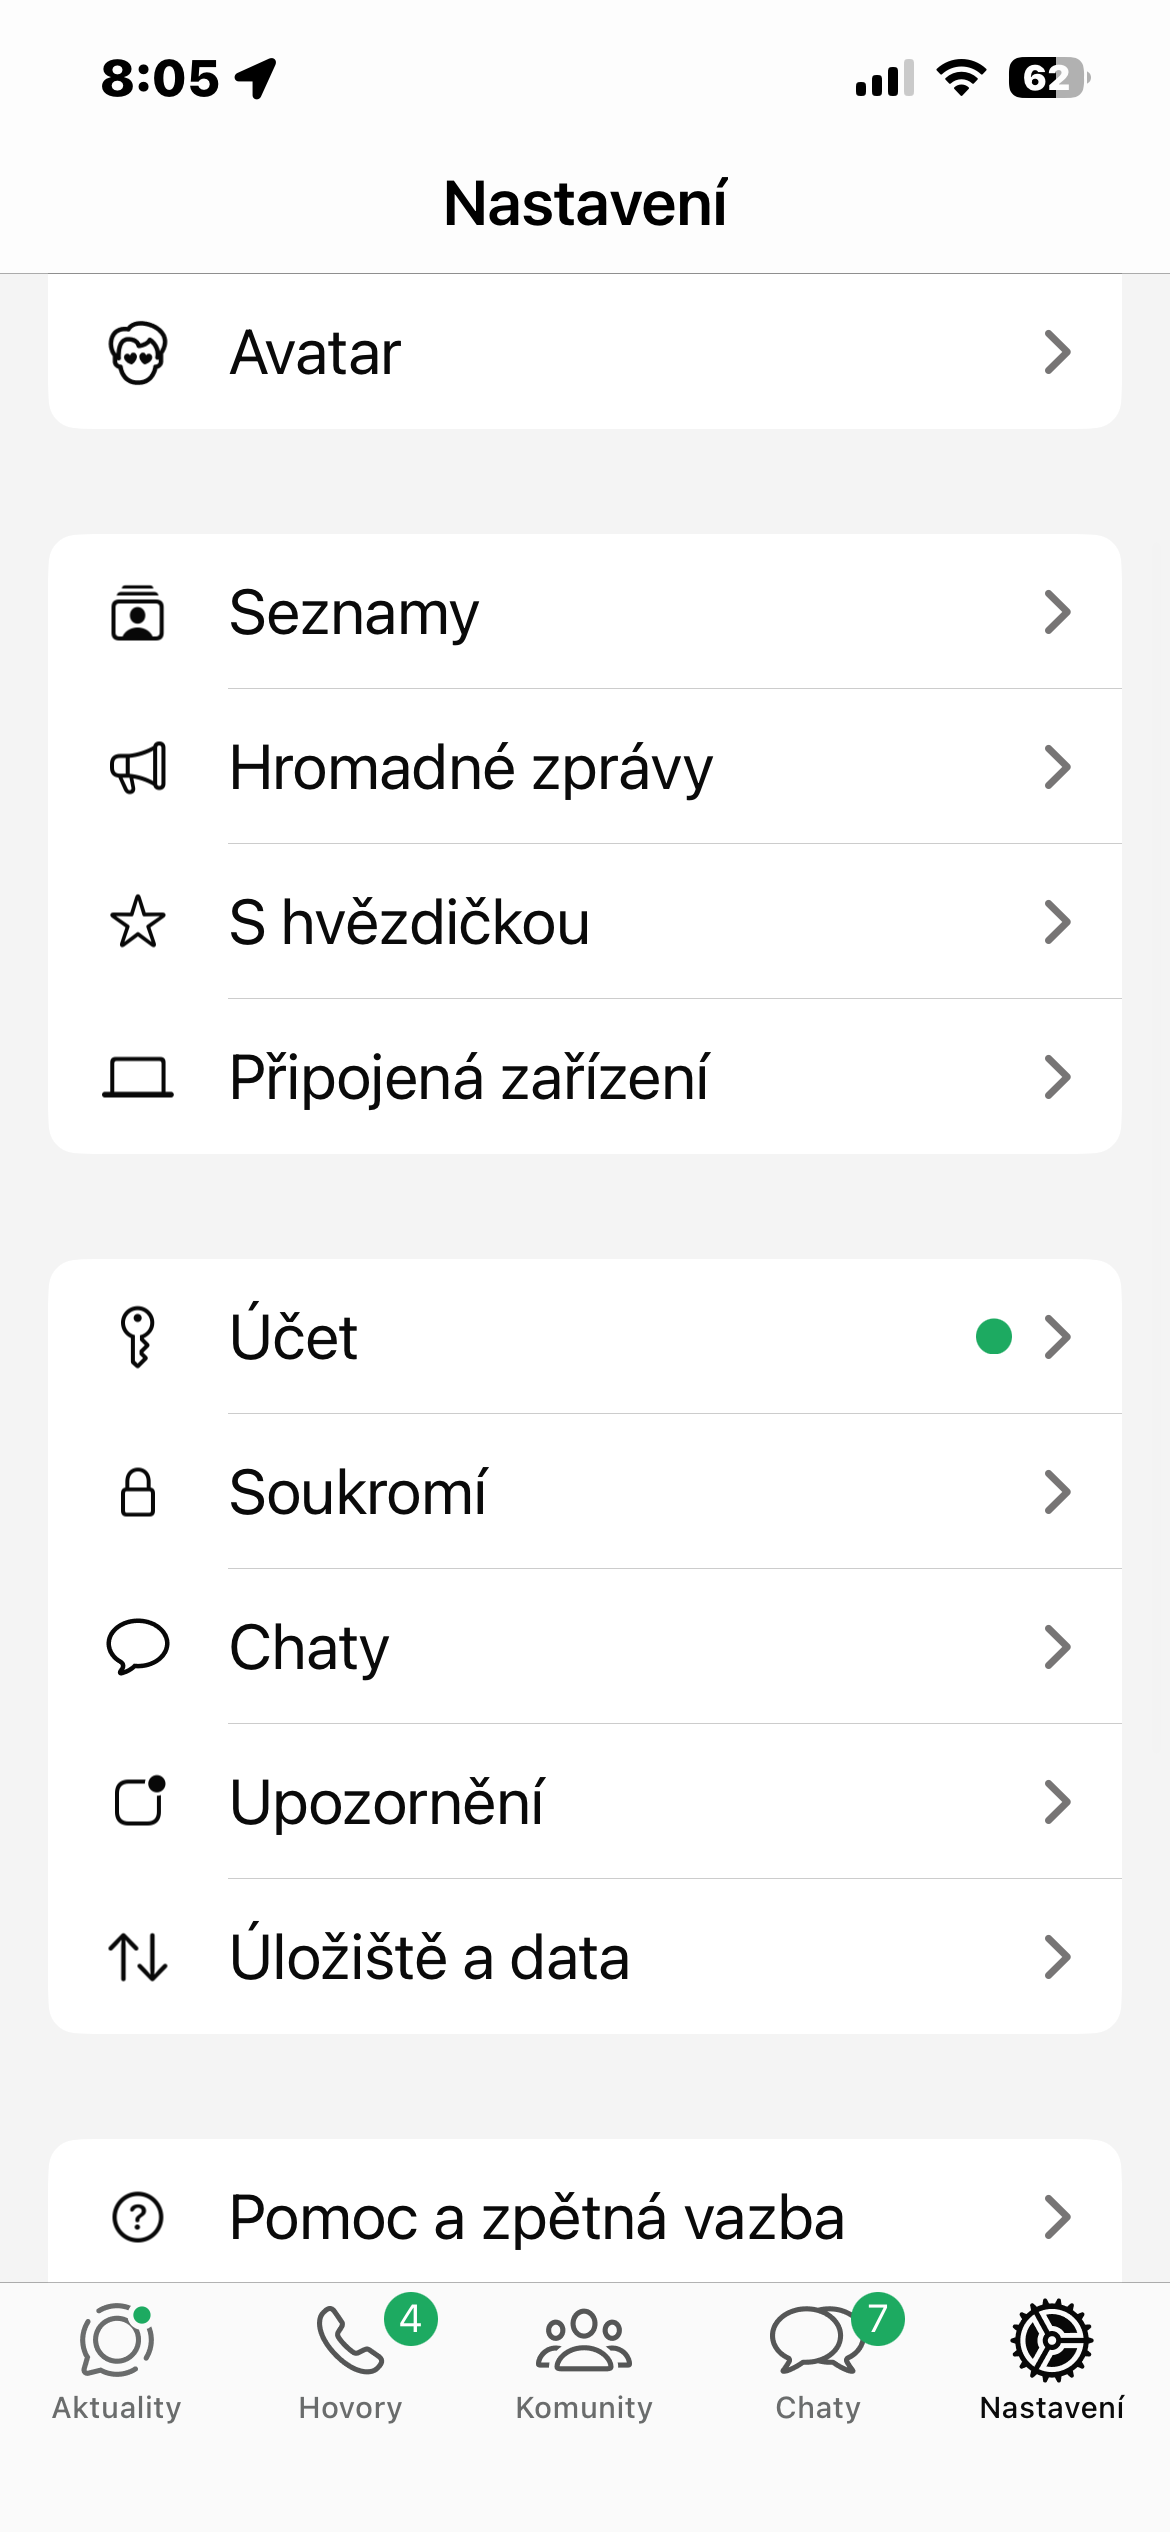
Task: Open Účet via its right chevron
Action: [x=1057, y=1337]
